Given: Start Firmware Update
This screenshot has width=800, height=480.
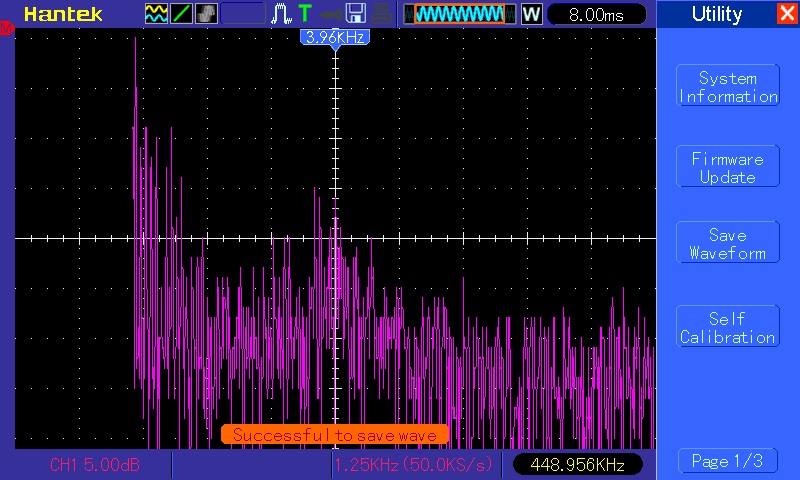Looking at the screenshot, I should [727, 168].
